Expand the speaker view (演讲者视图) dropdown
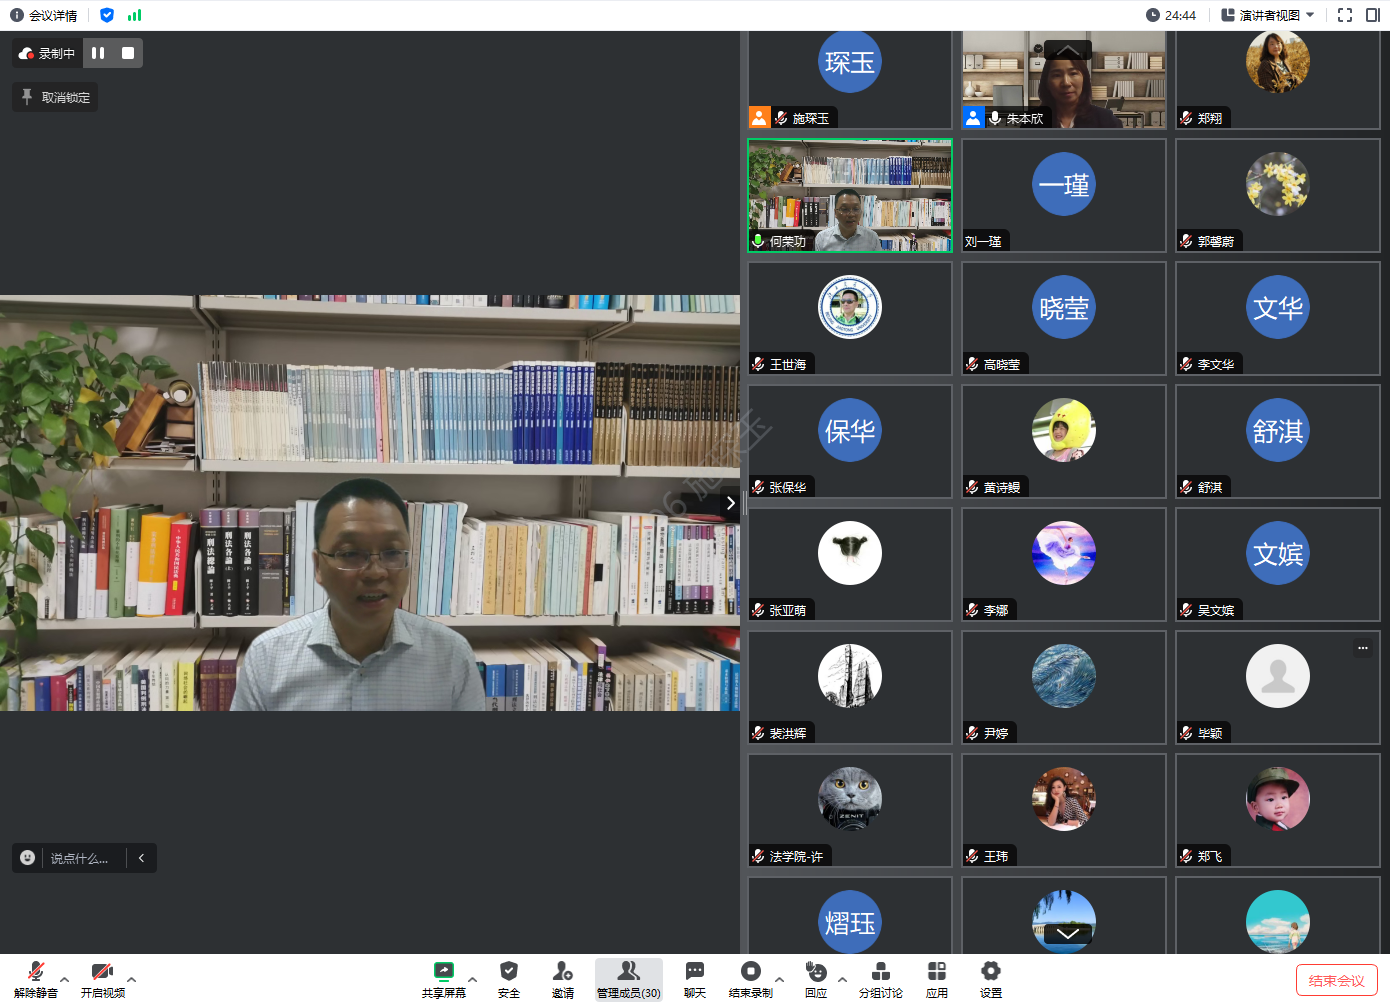The height and width of the screenshot is (1006, 1390). click(1268, 15)
